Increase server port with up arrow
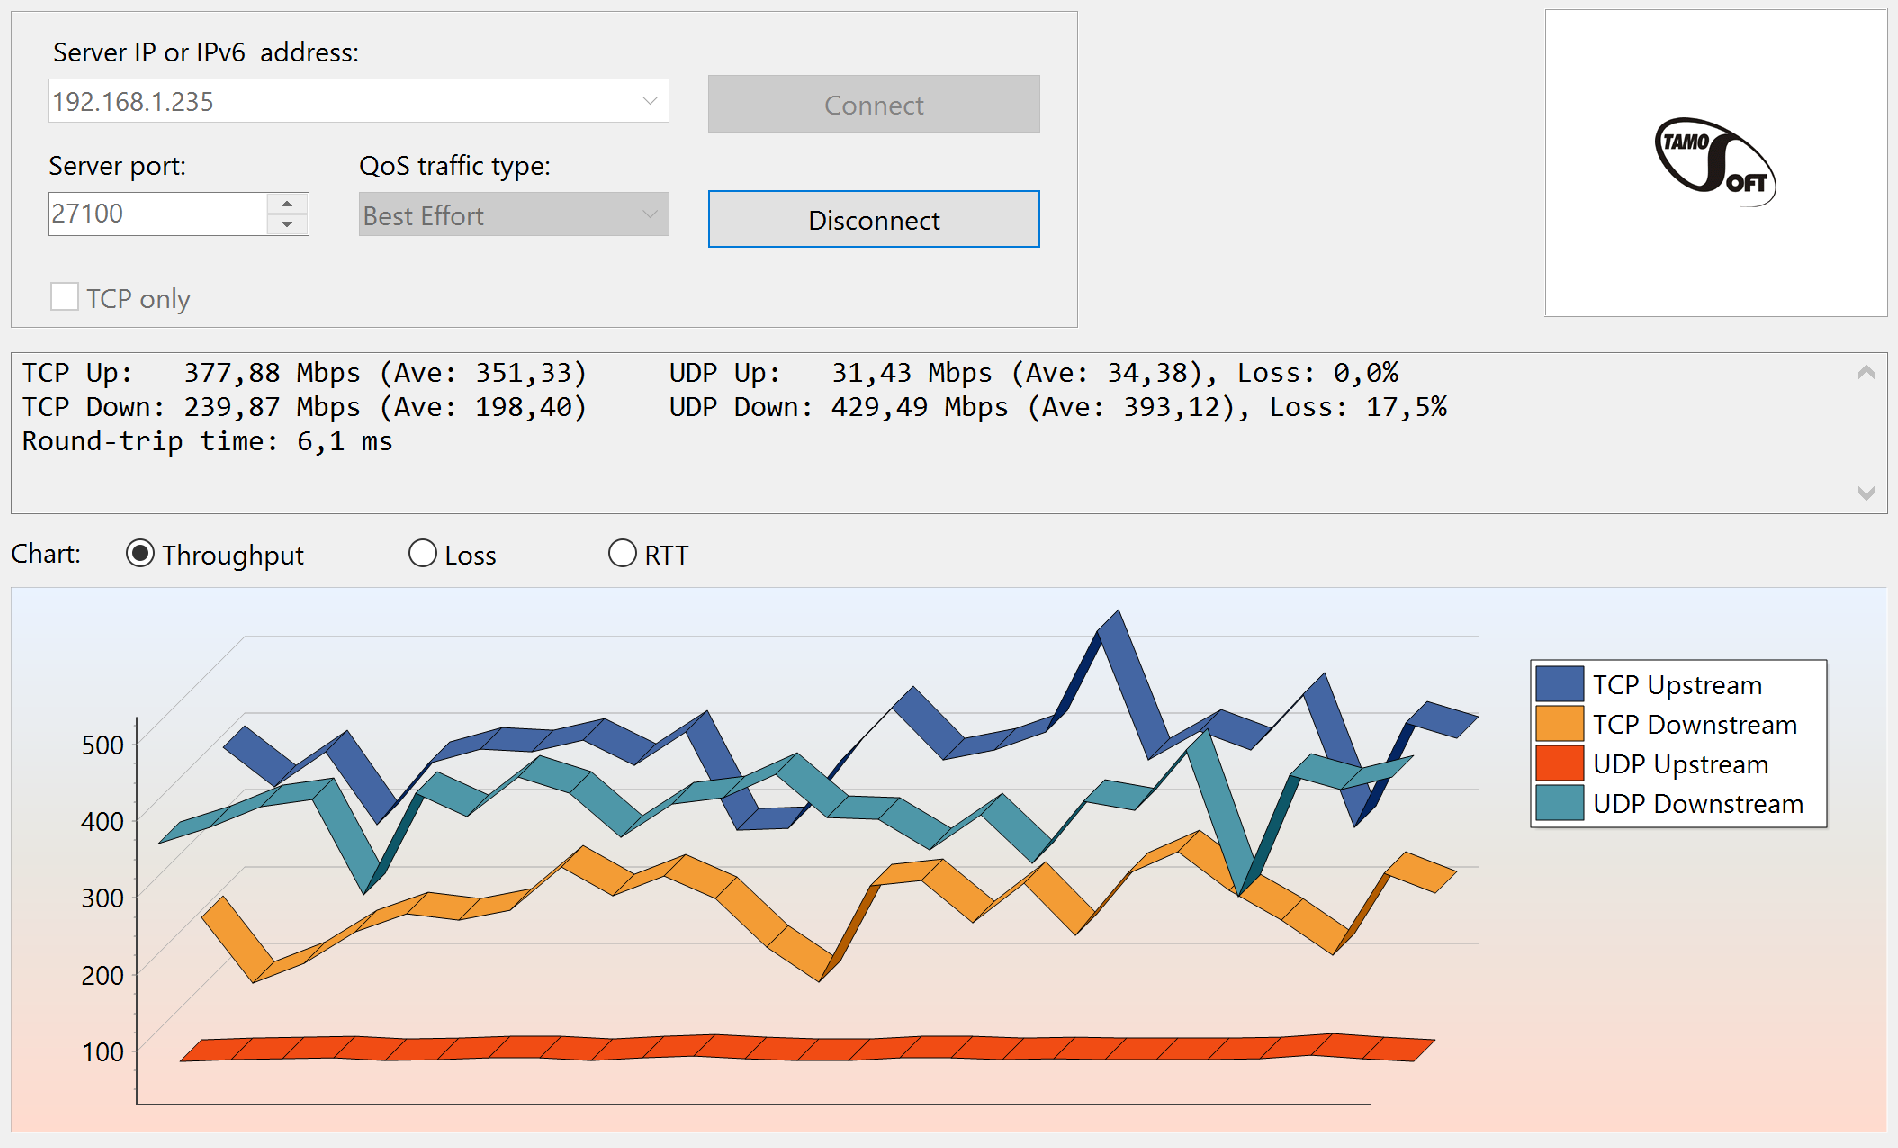The width and height of the screenshot is (1898, 1148). [287, 204]
